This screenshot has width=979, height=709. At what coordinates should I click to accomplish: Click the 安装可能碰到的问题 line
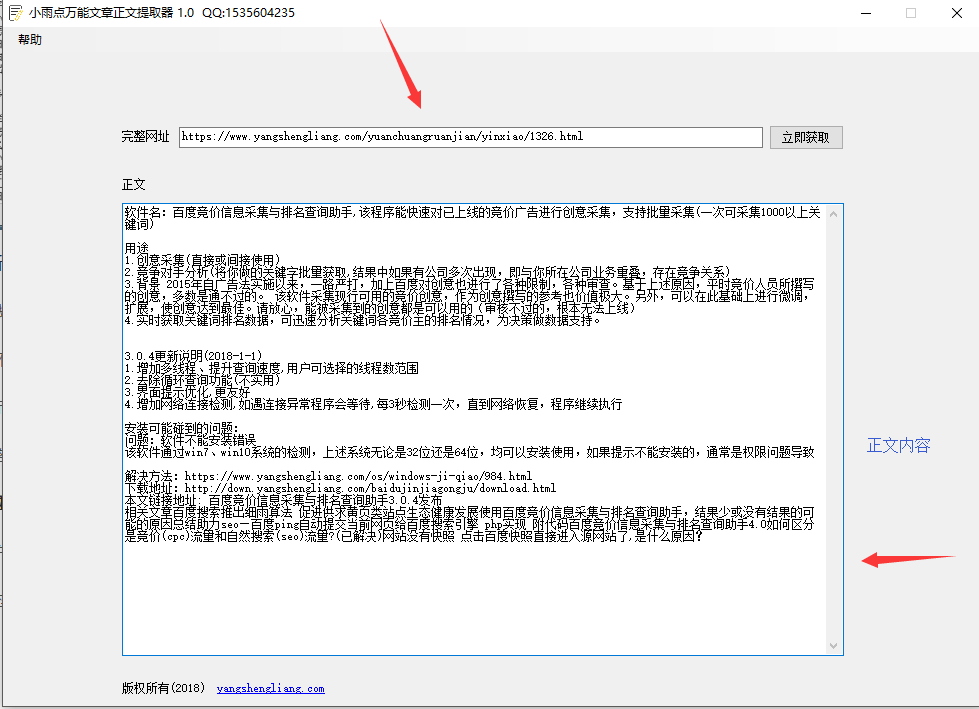tap(181, 428)
